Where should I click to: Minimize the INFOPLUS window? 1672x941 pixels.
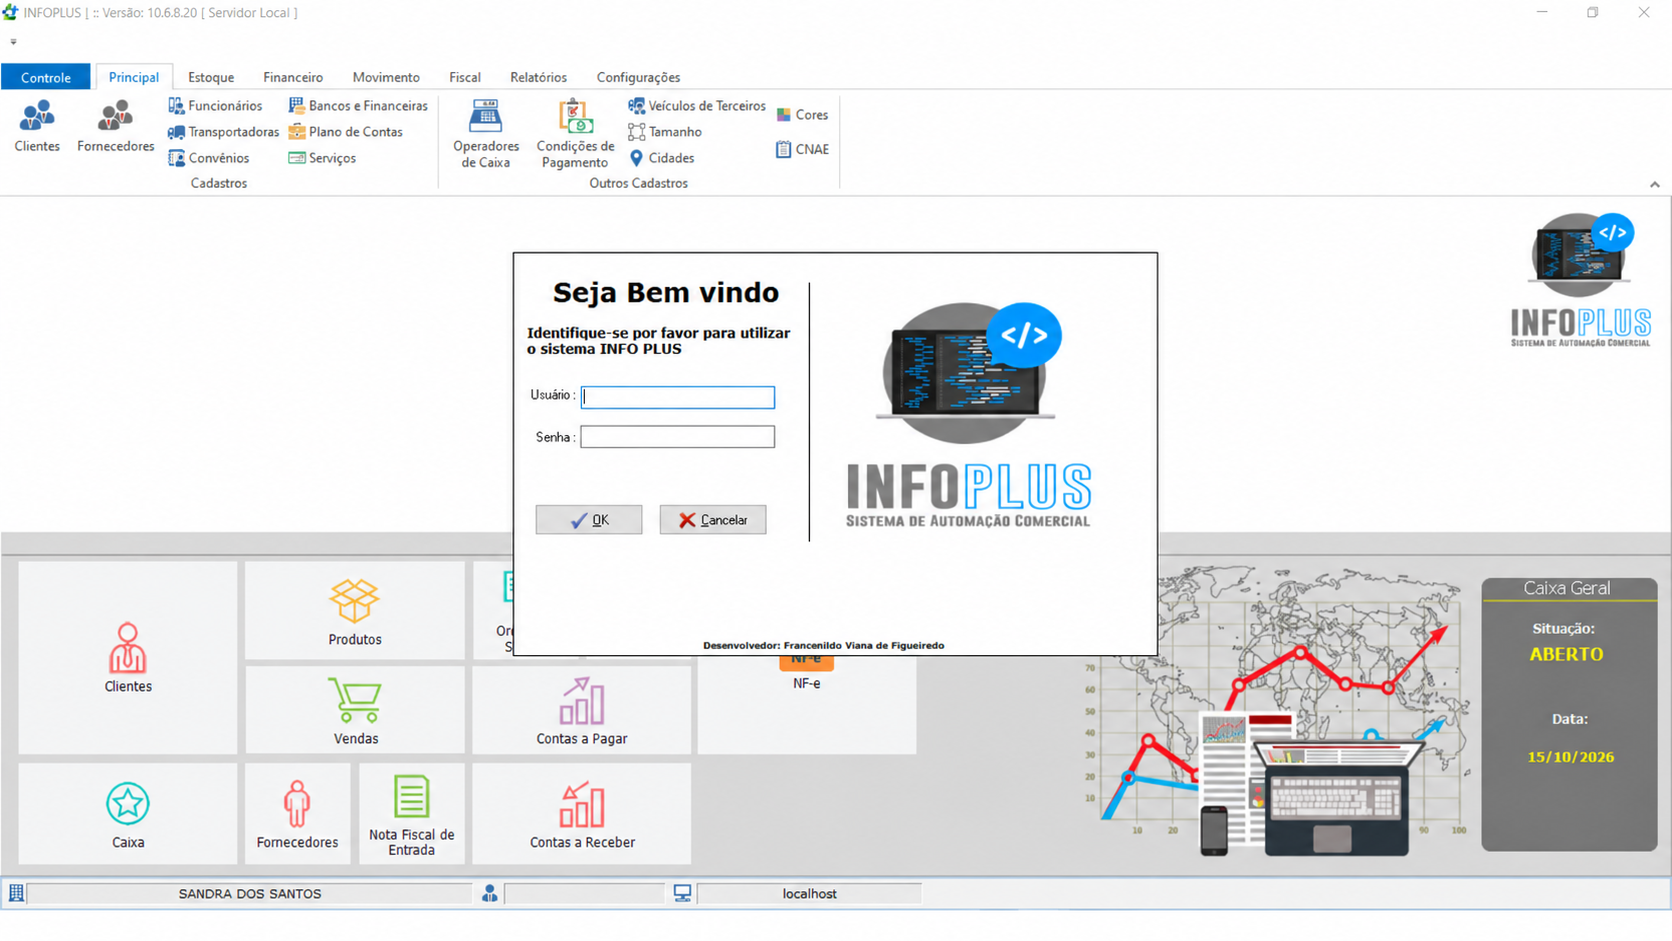pyautogui.click(x=1542, y=13)
